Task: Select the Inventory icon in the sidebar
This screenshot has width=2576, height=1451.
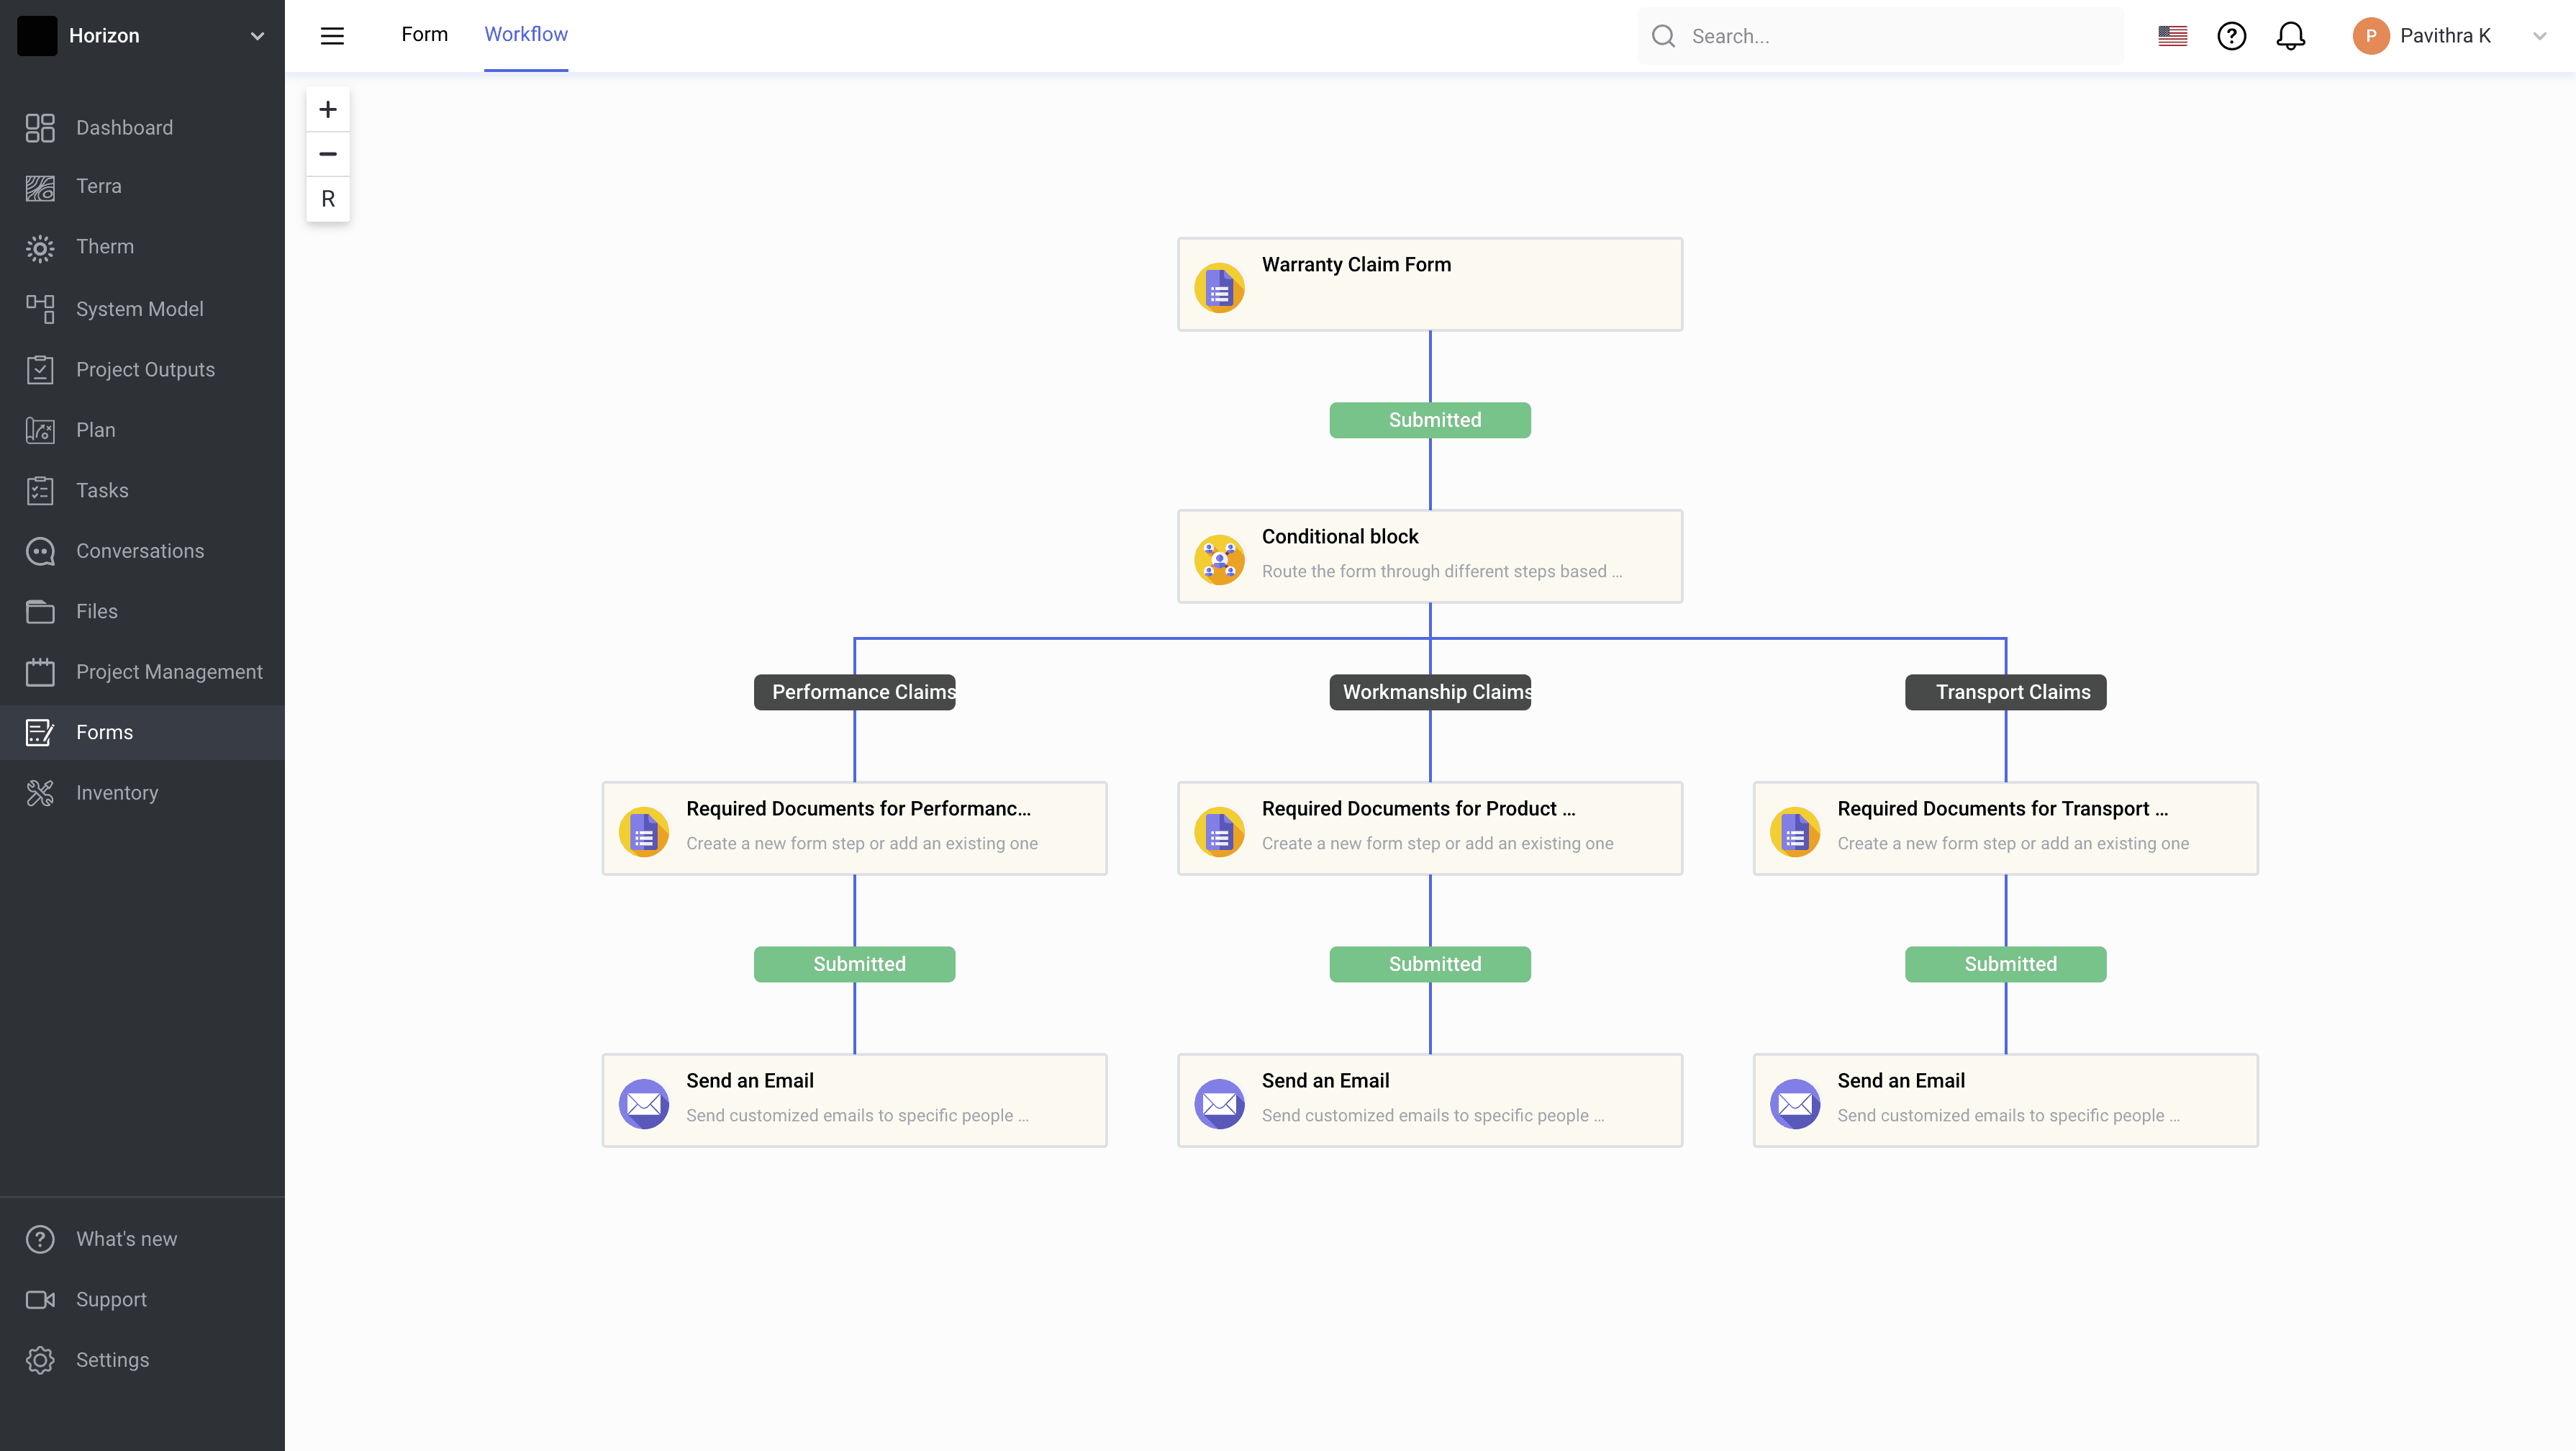Action: coord(40,792)
